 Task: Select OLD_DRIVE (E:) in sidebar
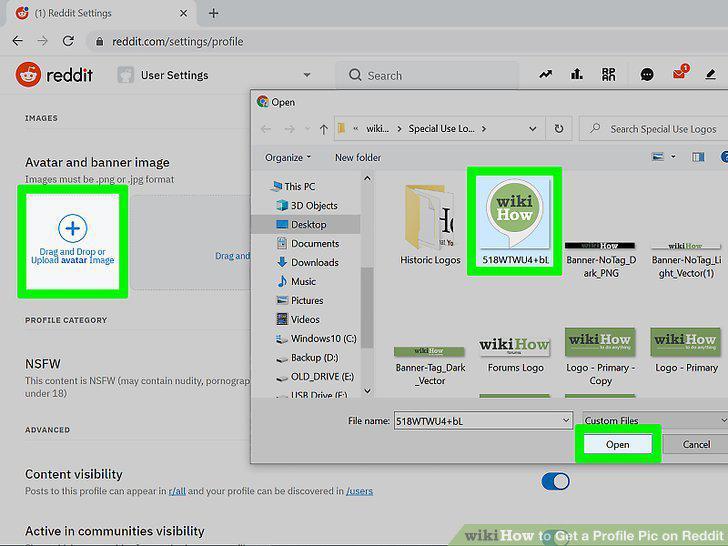[315, 377]
